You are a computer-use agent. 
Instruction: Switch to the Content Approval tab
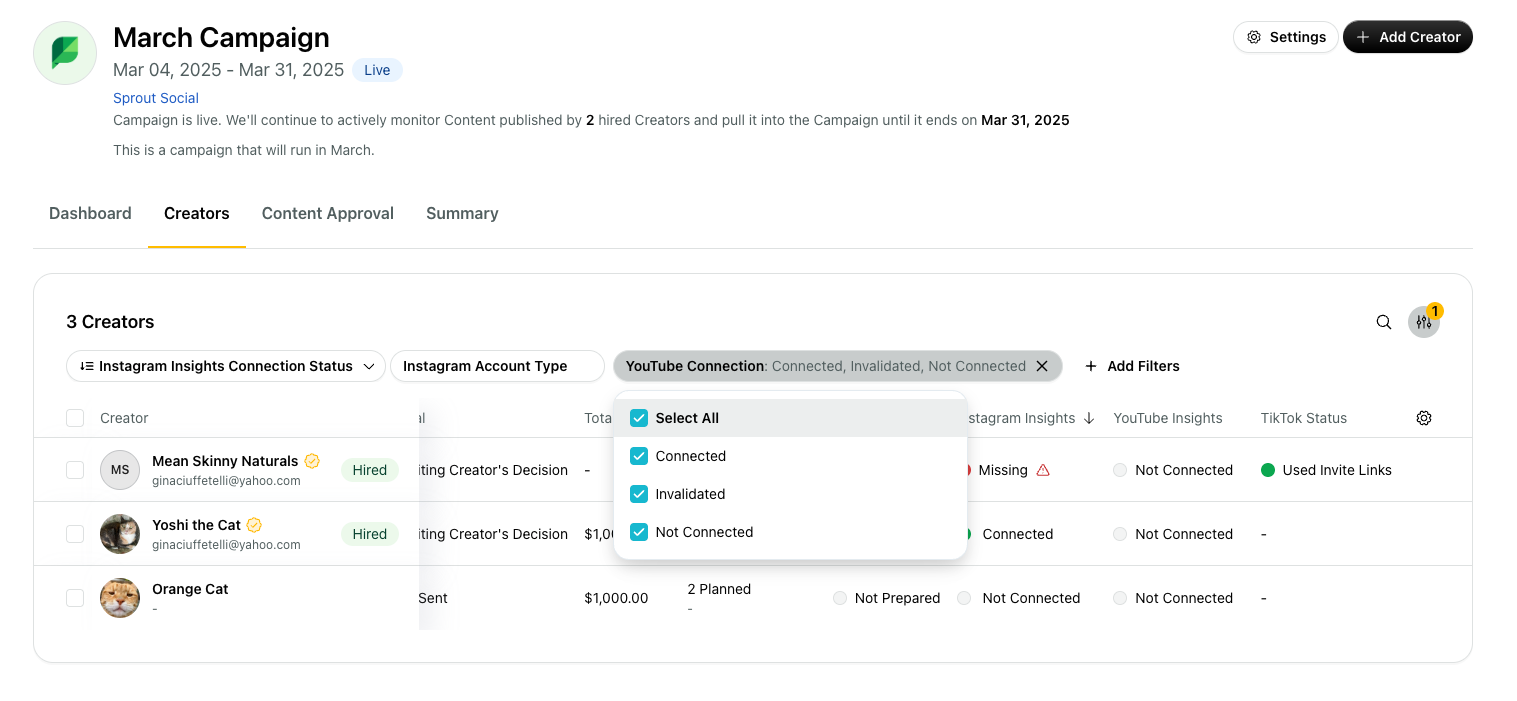pos(327,213)
